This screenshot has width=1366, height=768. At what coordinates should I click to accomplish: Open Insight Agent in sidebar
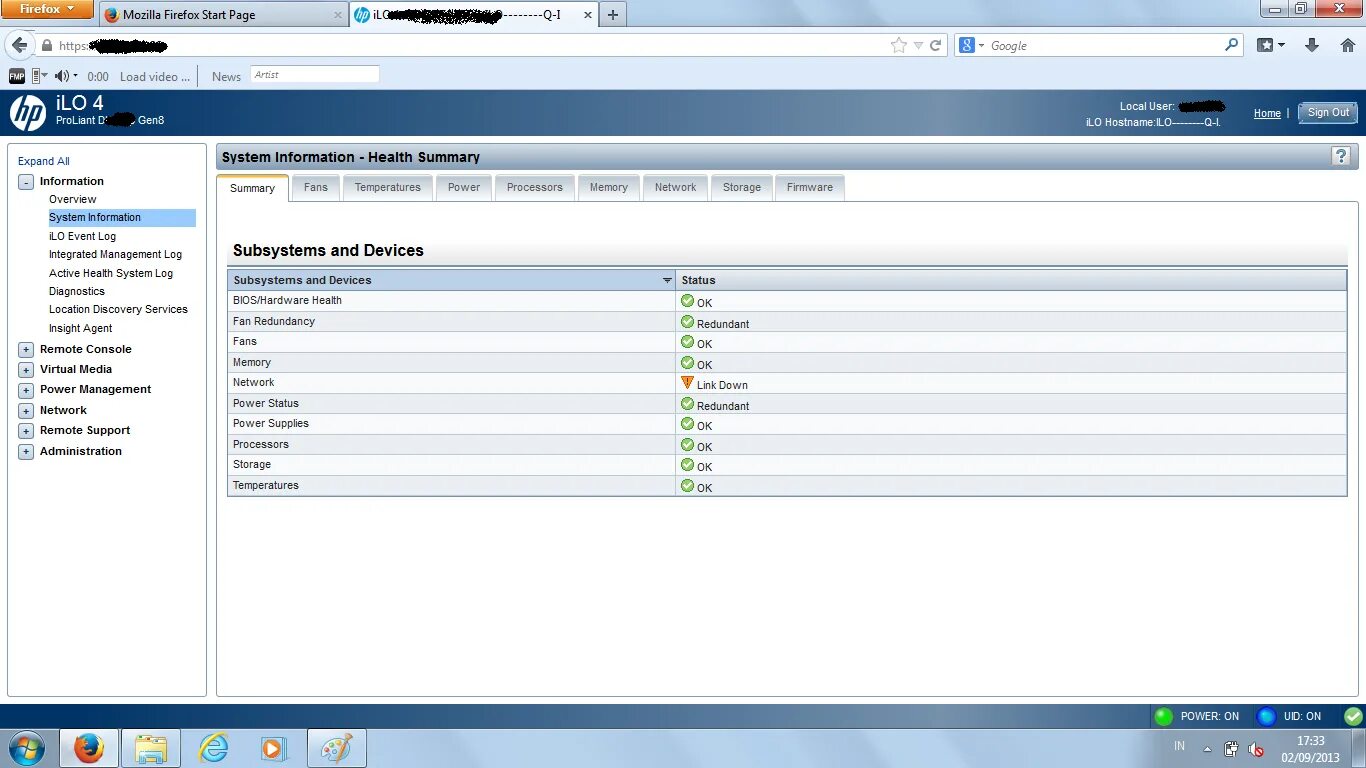click(x=80, y=328)
